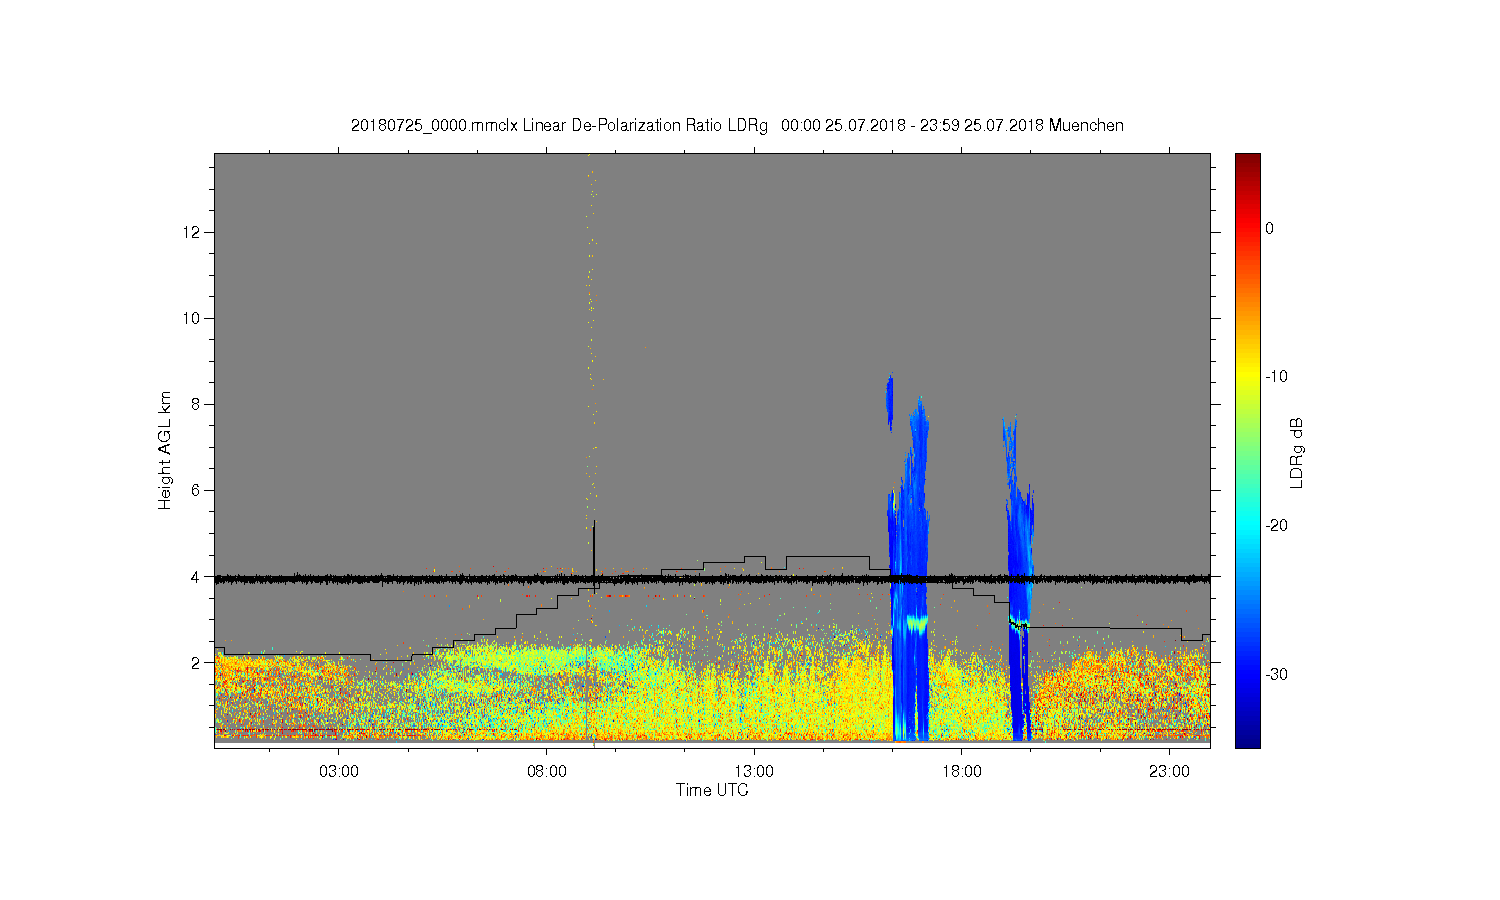Click the height tick label 2
Image resolution: width=1500 pixels, height=900 pixels.
(196, 662)
